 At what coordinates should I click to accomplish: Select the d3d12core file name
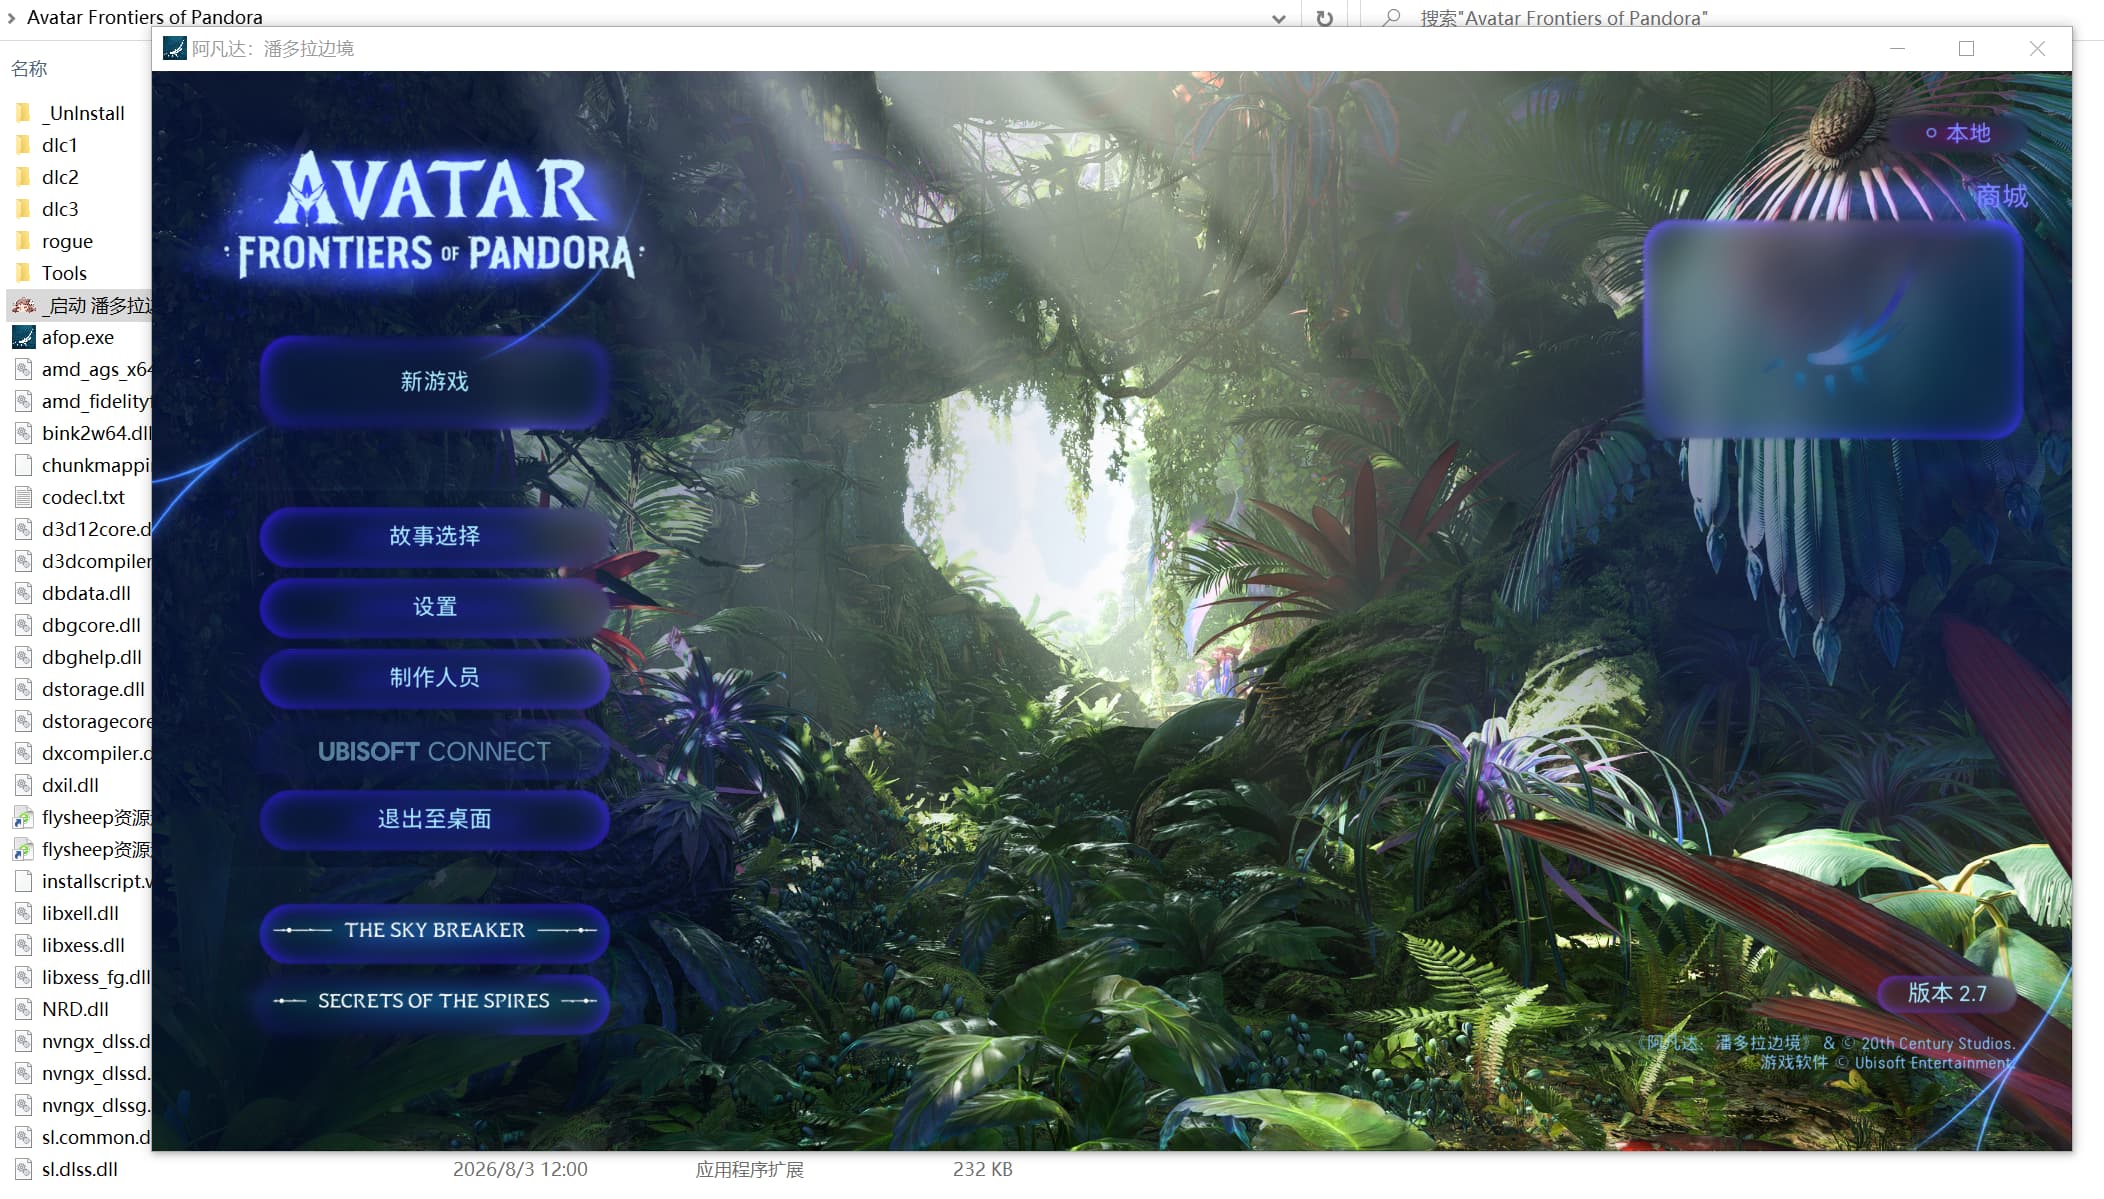coord(97,529)
